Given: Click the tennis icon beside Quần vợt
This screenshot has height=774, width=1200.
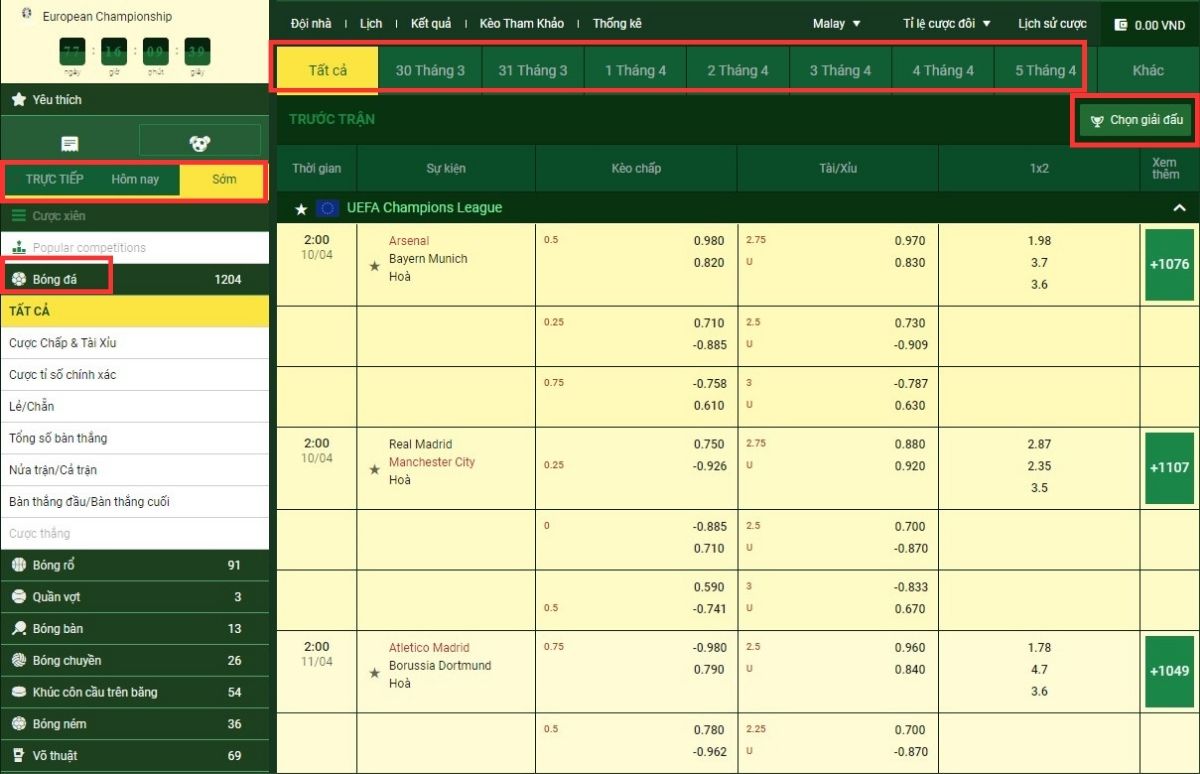Looking at the screenshot, I should [18, 597].
